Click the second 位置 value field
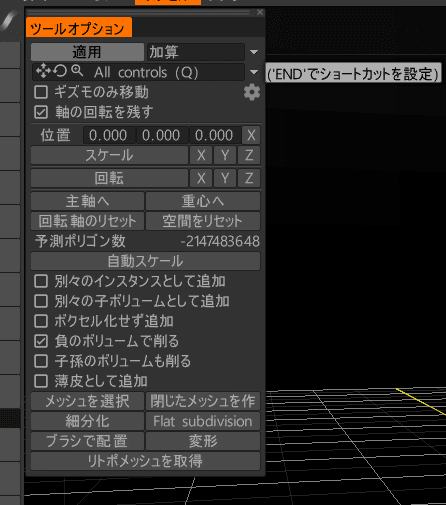Viewport: 446px width, 505px height. 162,135
